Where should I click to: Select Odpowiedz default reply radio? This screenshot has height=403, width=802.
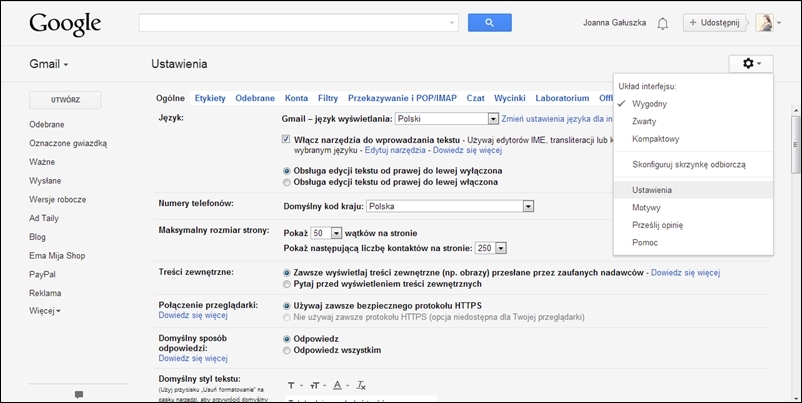tap(287, 339)
